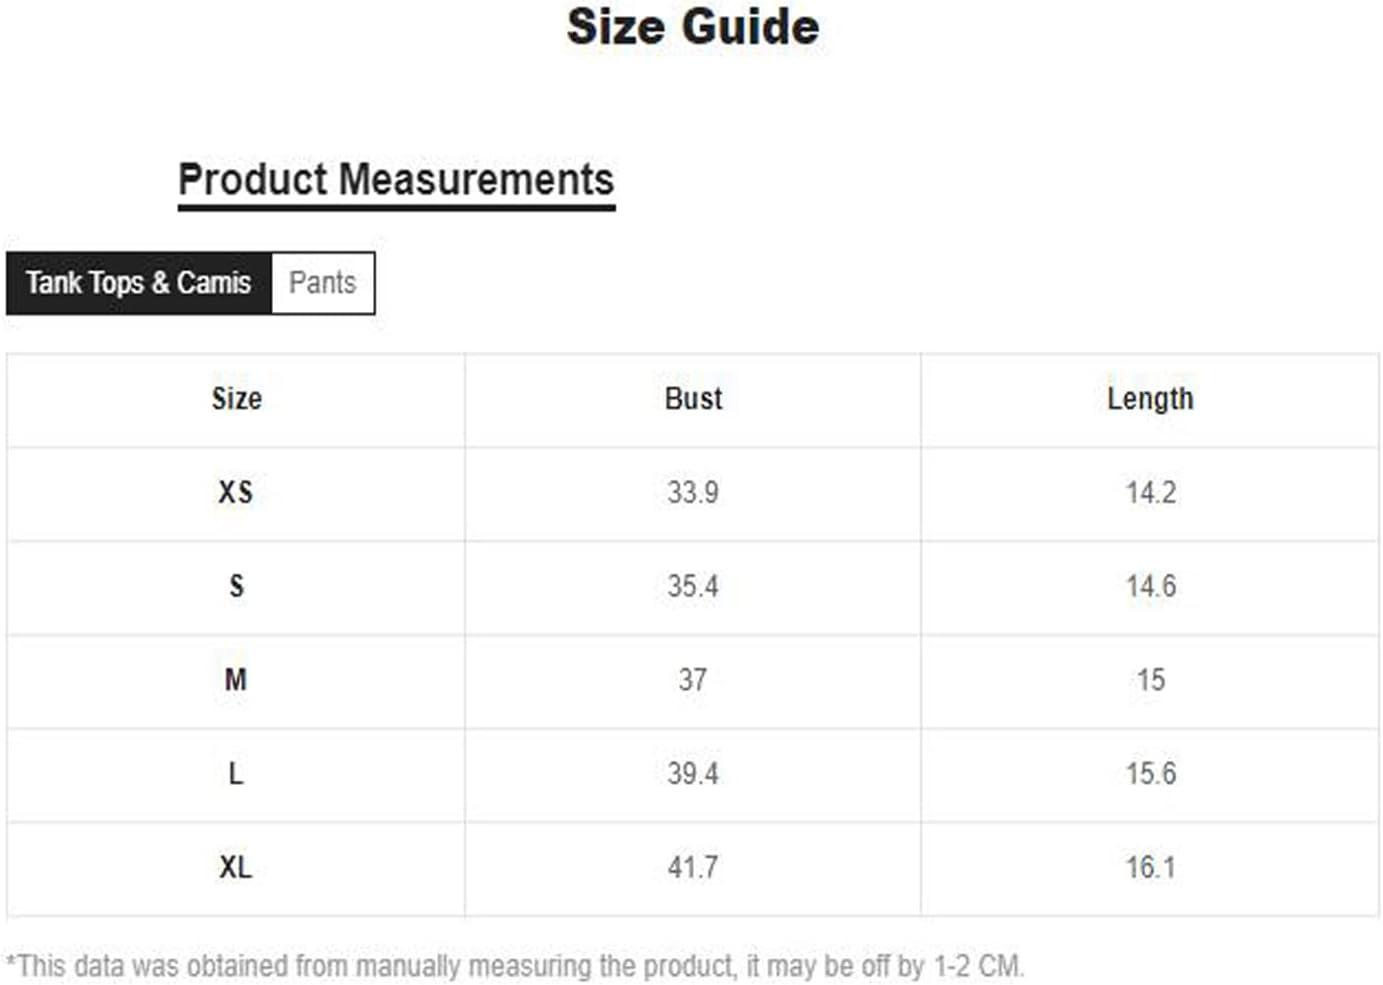The height and width of the screenshot is (985, 1383).
Task: Click the L size row label
Action: pyautogui.click(x=236, y=774)
